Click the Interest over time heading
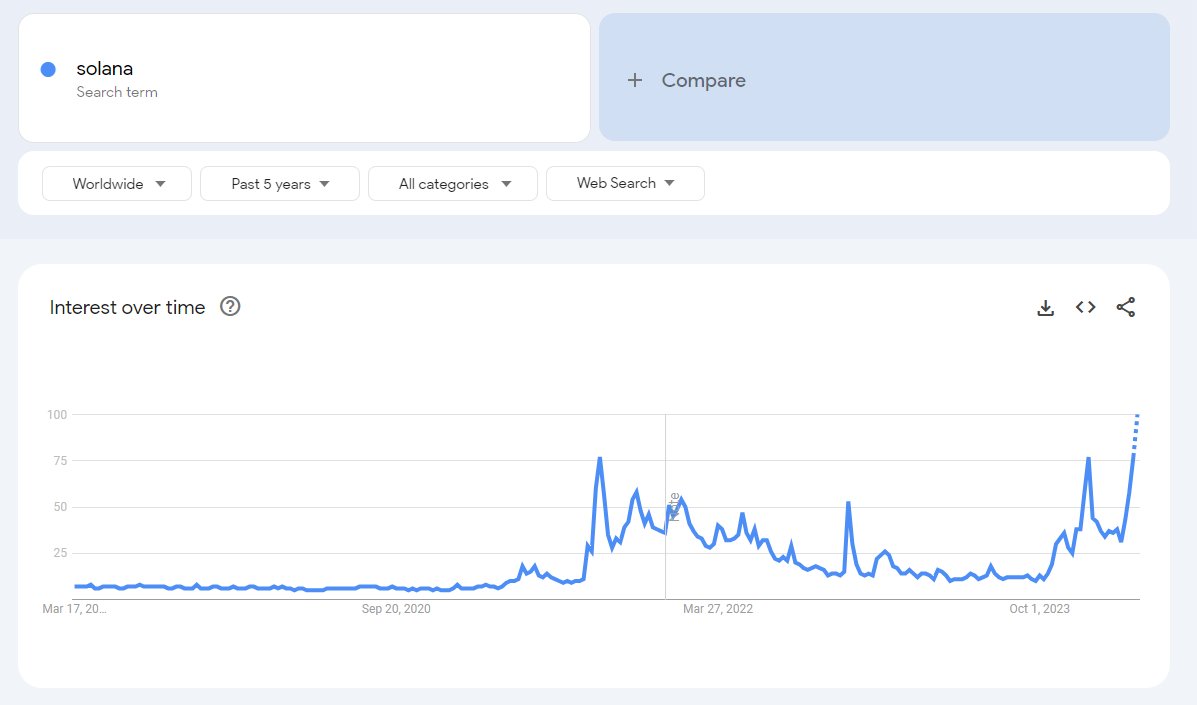 pos(127,307)
